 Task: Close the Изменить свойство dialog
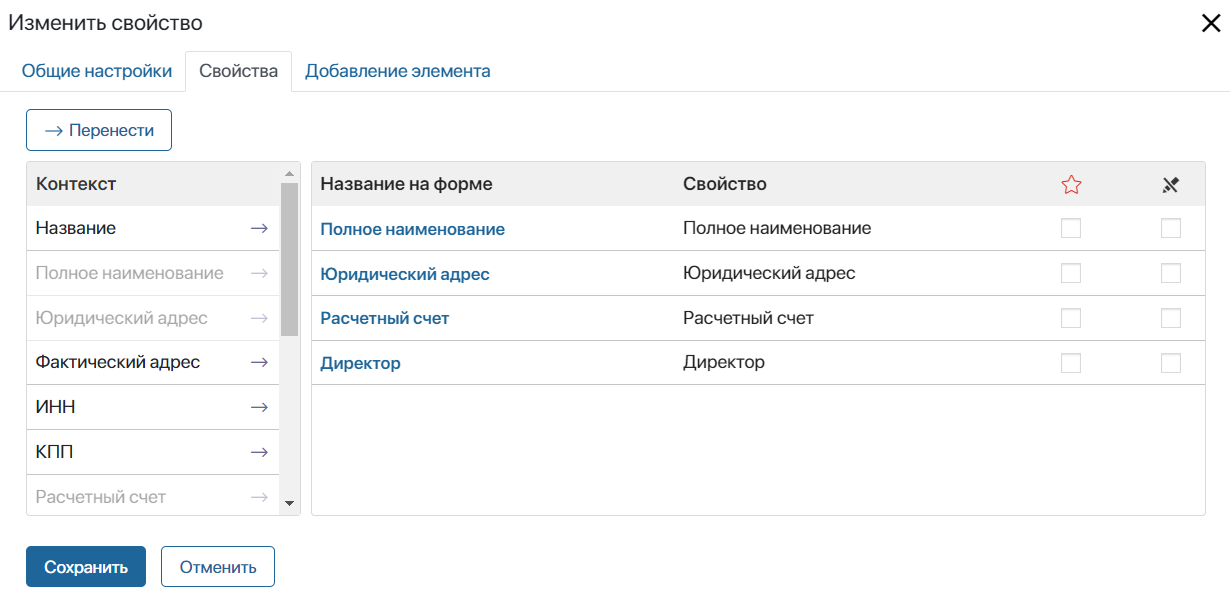(x=1210, y=23)
